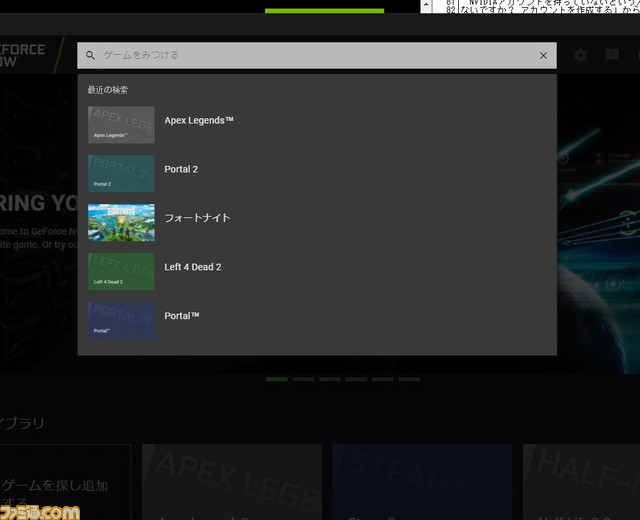
Task: Go to last banner carousel indicator
Action: (409, 379)
